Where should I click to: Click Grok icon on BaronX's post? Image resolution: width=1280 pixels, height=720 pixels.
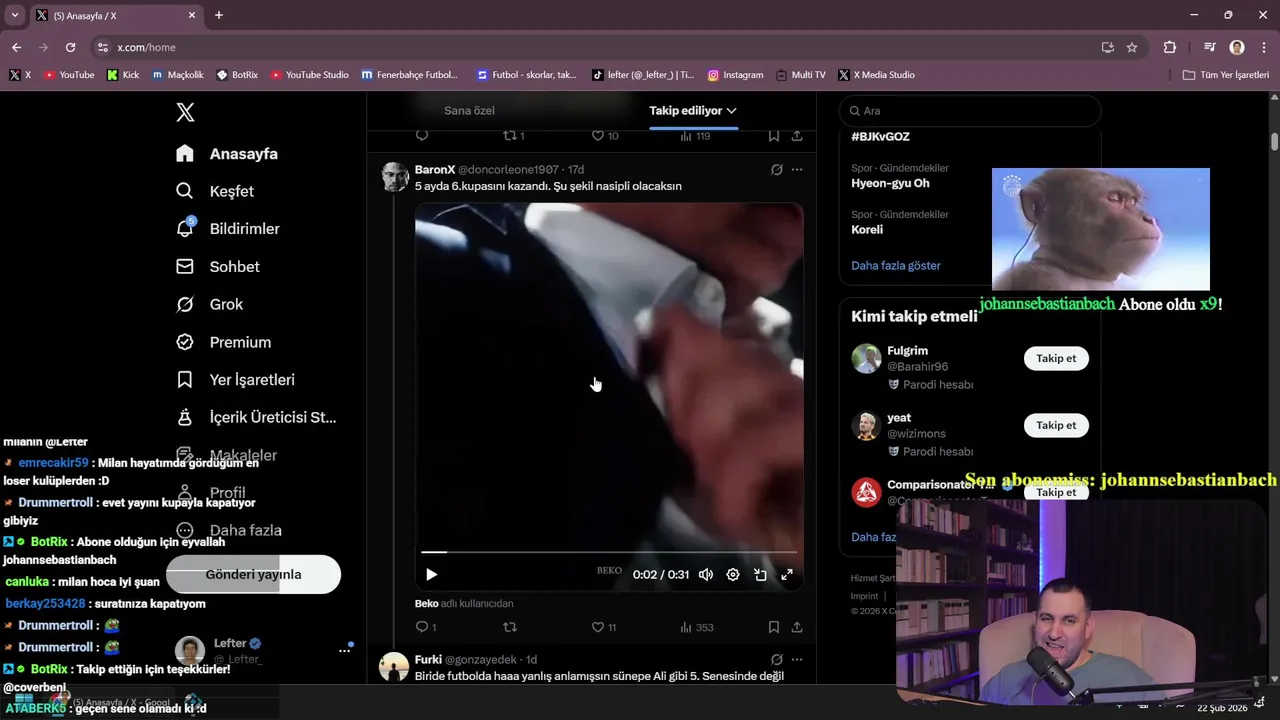[776, 169]
